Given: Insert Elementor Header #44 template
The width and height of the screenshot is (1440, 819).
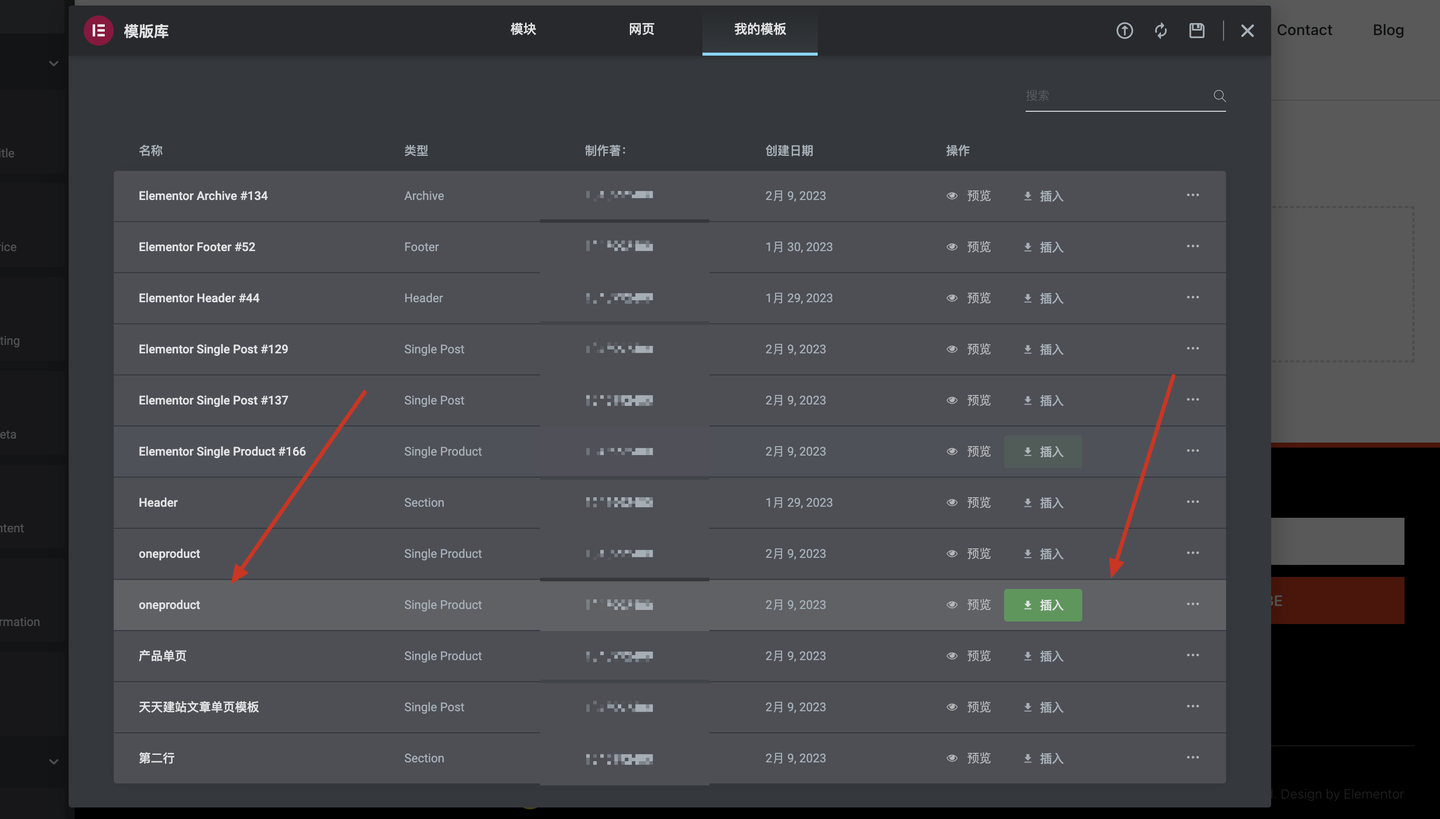Looking at the screenshot, I should click(1043, 298).
